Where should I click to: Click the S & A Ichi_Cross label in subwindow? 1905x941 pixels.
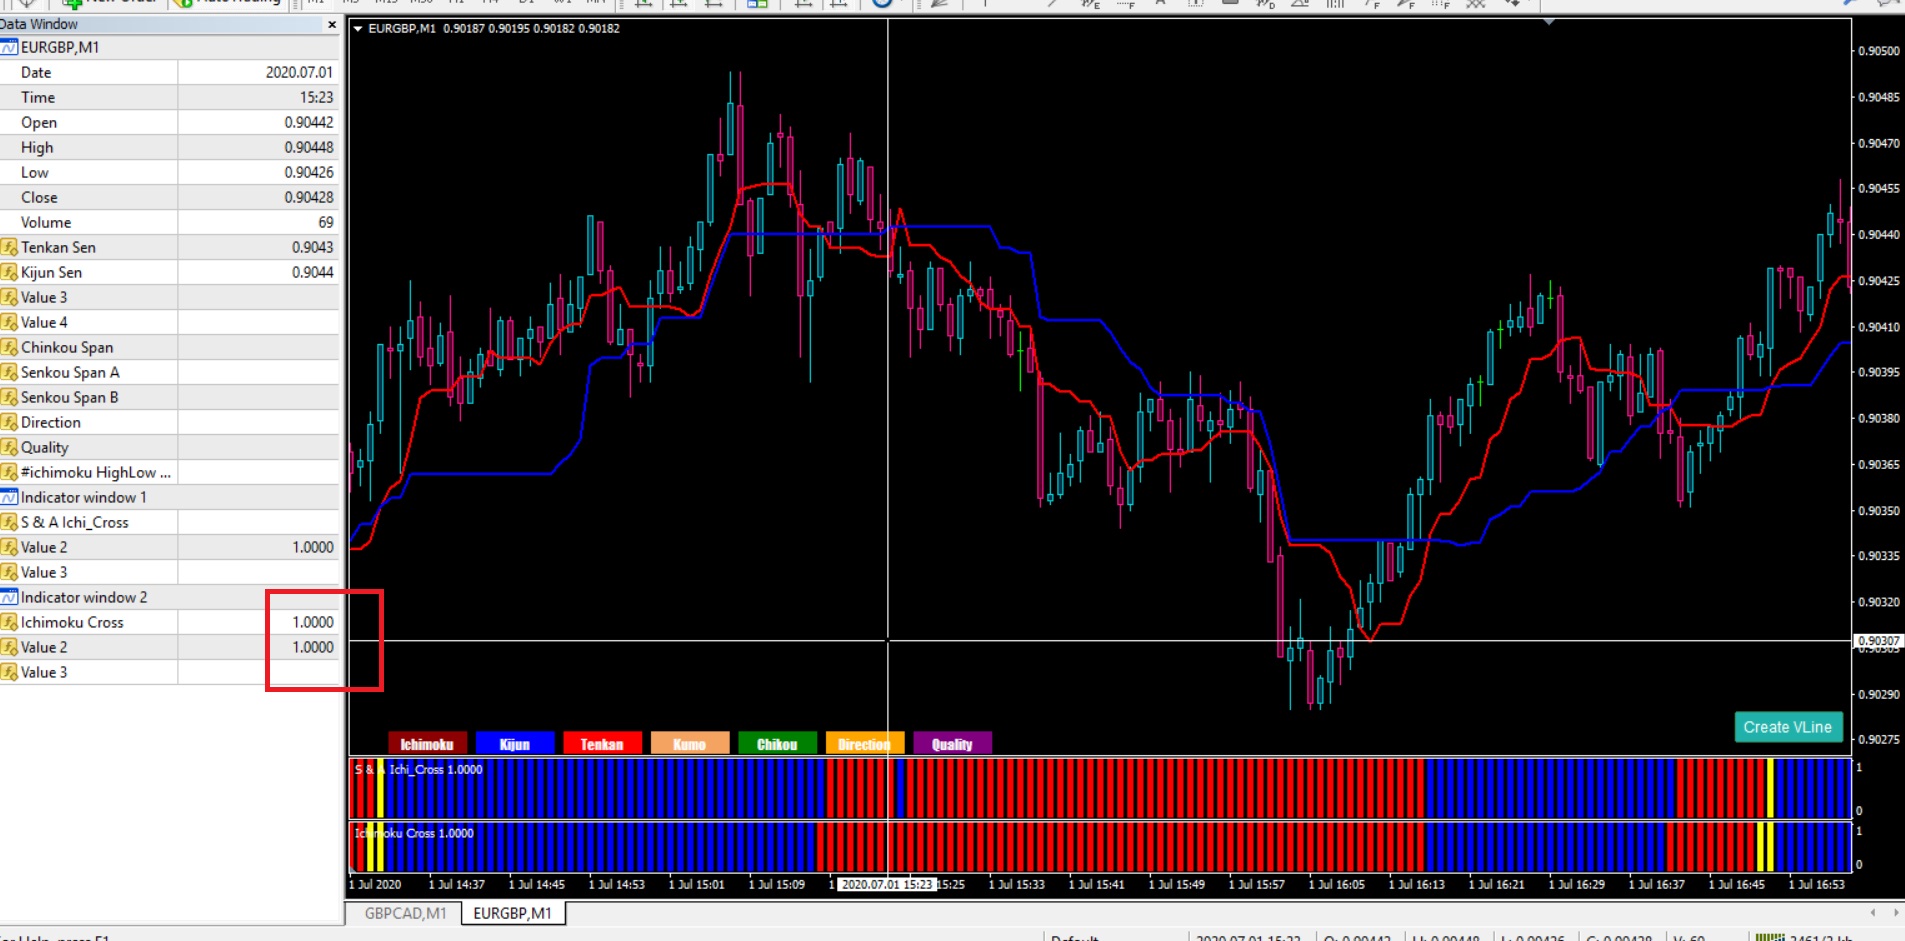[x=418, y=769]
